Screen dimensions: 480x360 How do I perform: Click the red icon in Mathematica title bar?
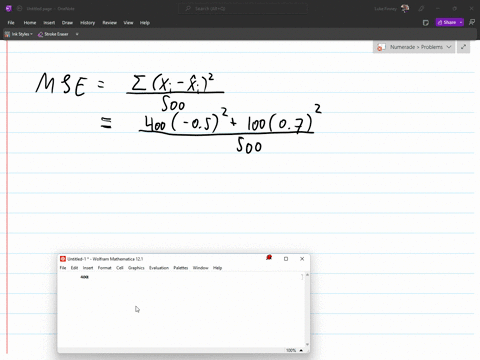269,257
